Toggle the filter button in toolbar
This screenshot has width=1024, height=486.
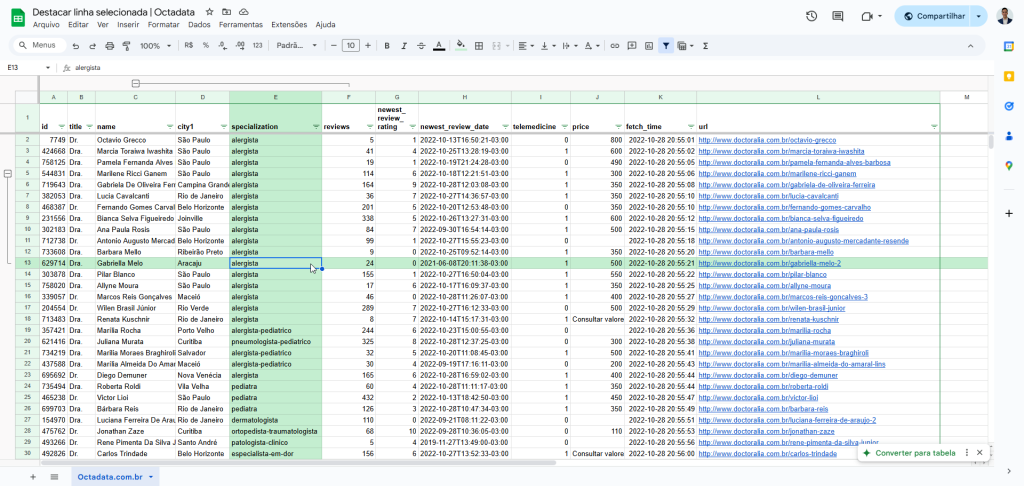coord(665,46)
